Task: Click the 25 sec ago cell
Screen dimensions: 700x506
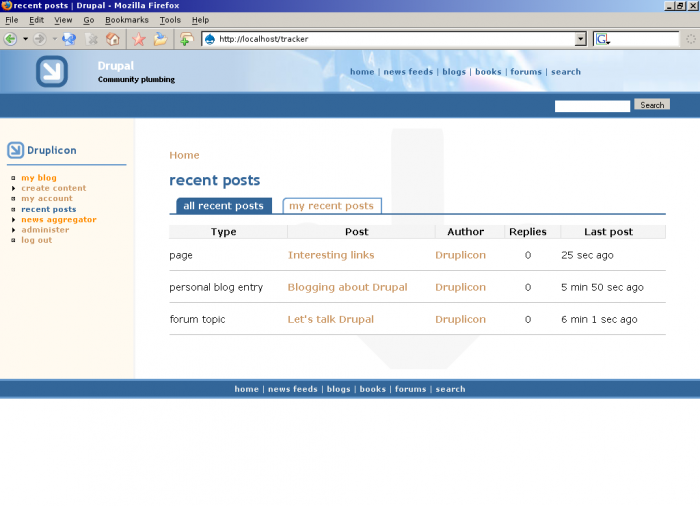Action: point(587,255)
